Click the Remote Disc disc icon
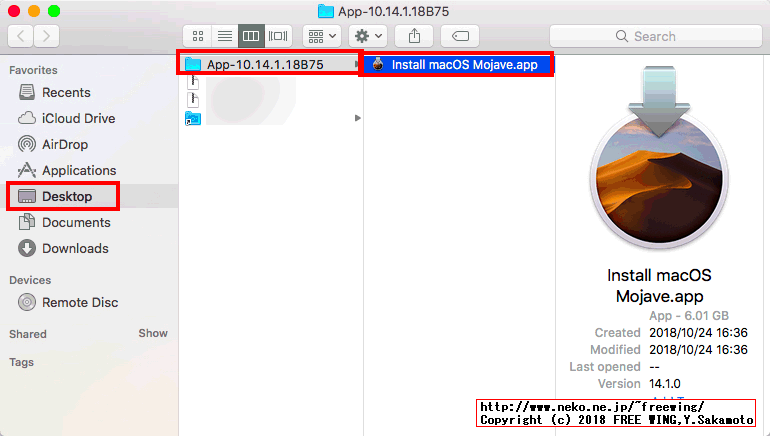This screenshot has width=770, height=436. 27,302
